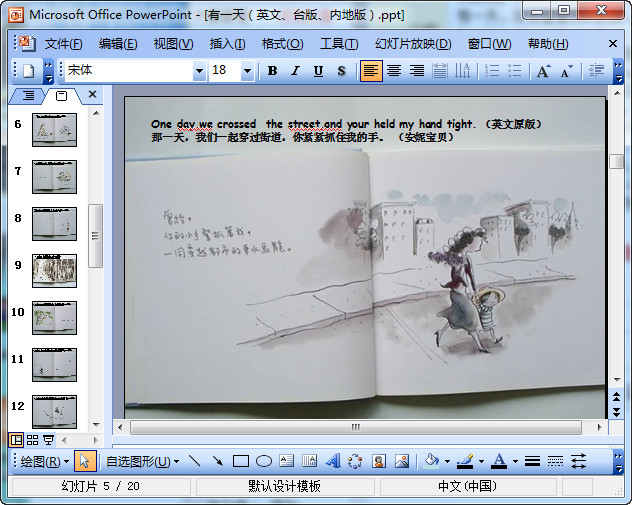Open the 工具(T) menu

click(x=339, y=44)
